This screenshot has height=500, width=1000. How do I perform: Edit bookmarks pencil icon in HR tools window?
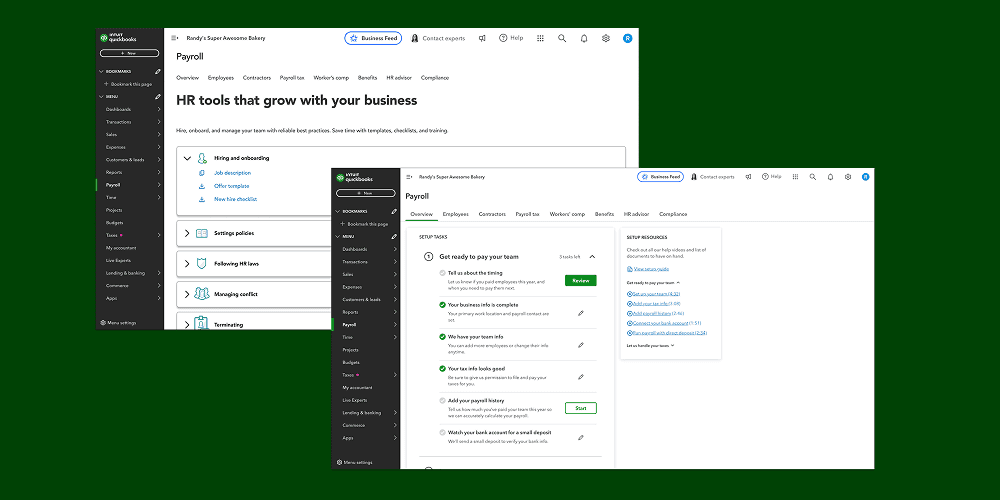tap(158, 71)
